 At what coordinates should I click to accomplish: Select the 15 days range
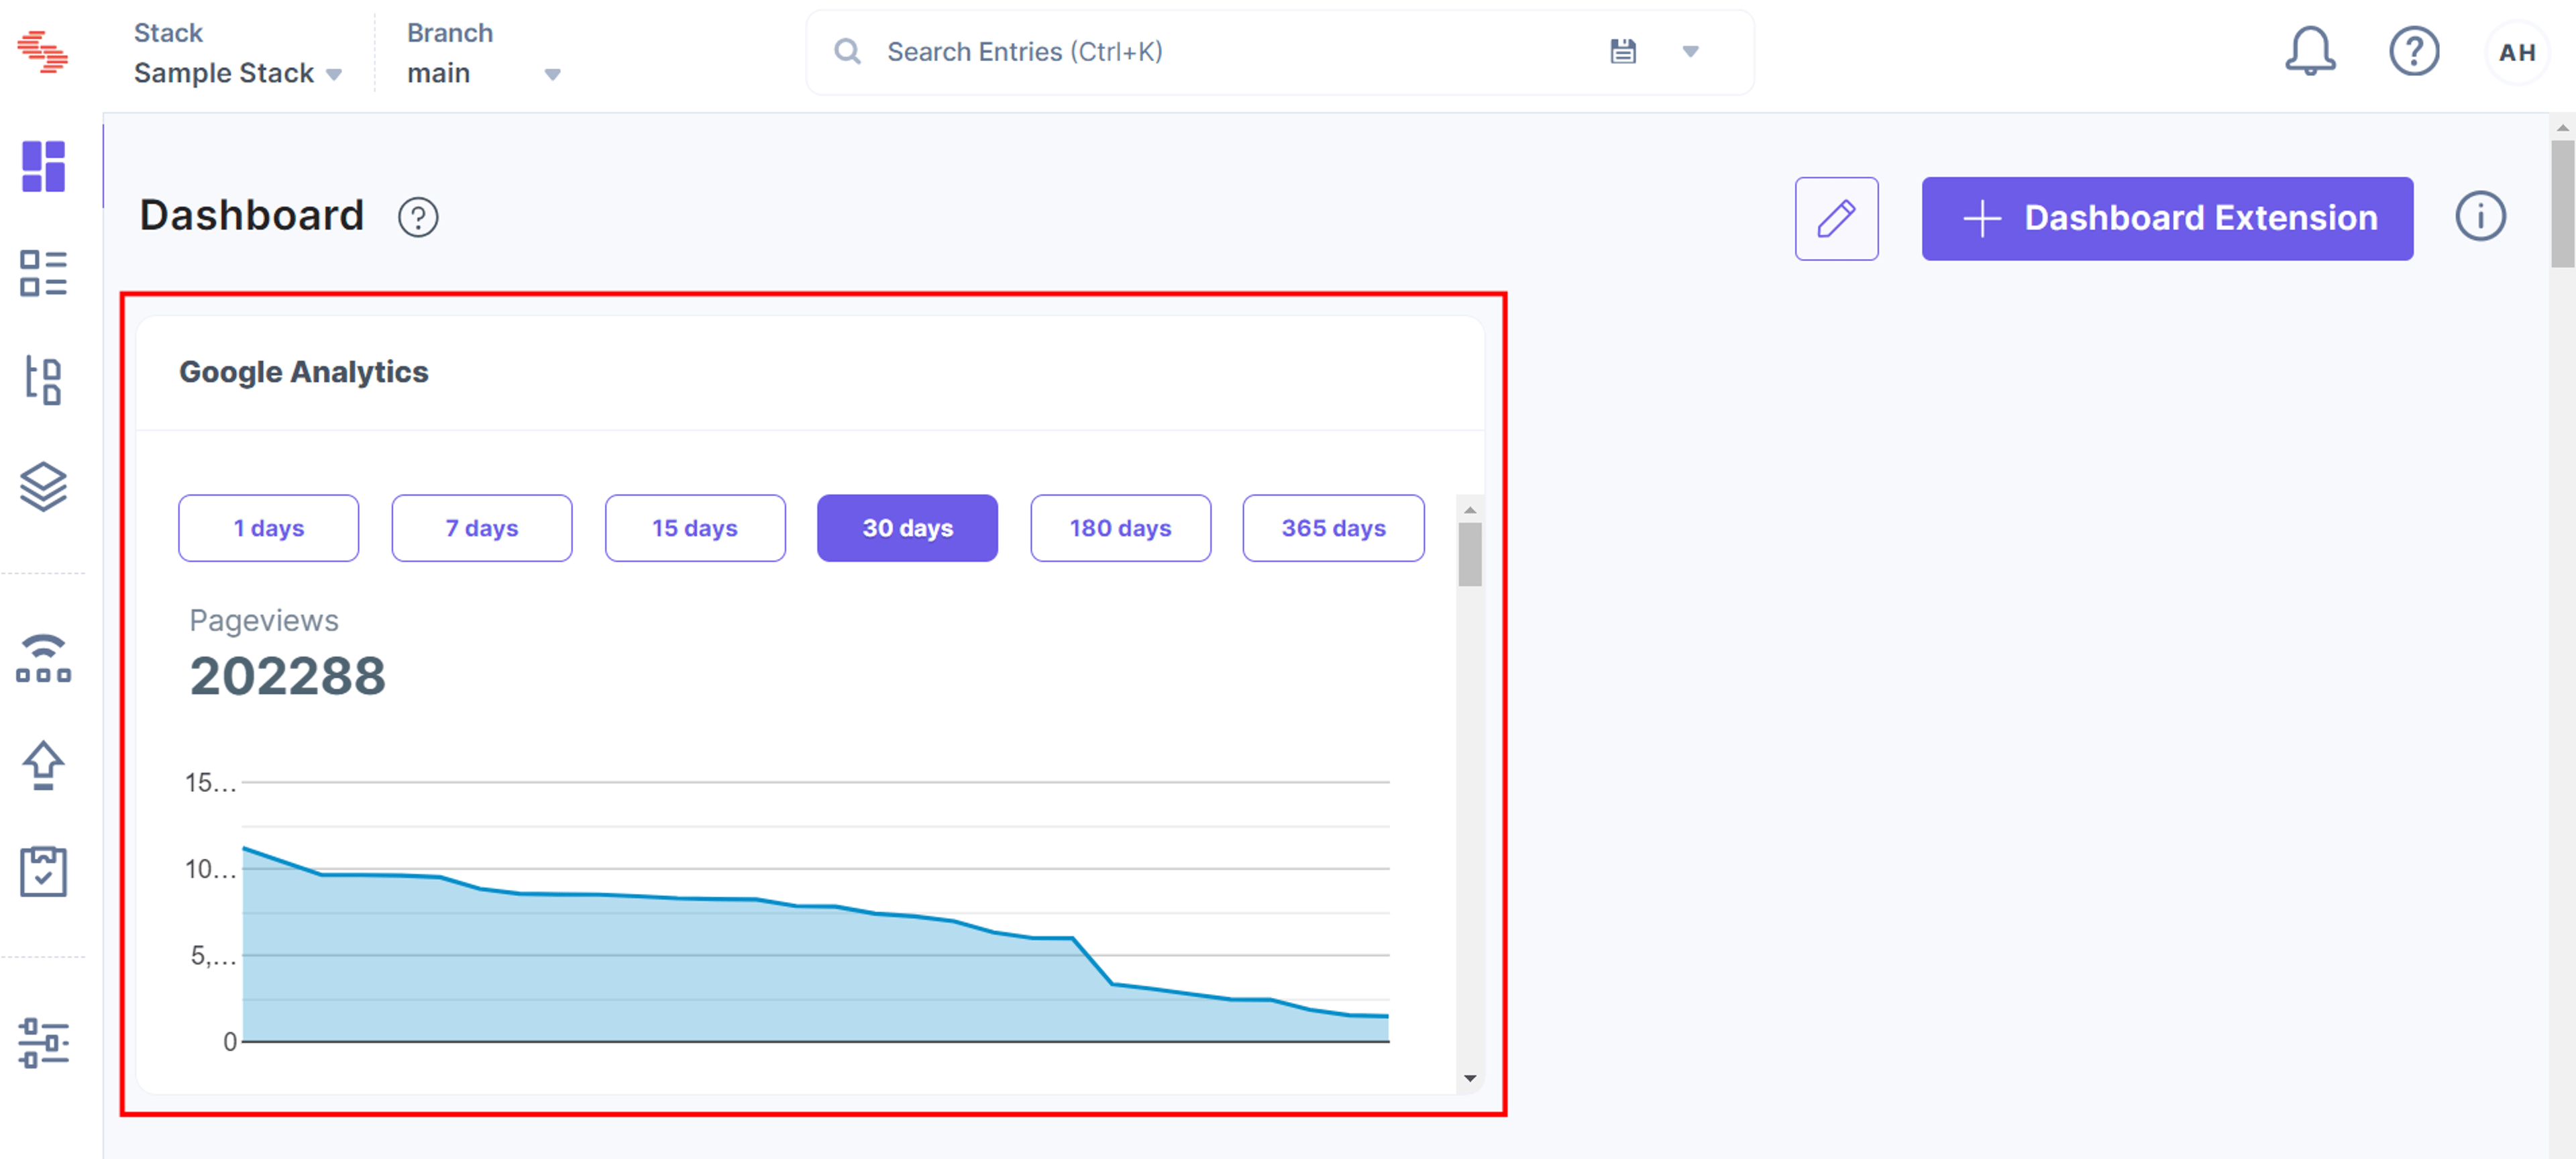[695, 528]
